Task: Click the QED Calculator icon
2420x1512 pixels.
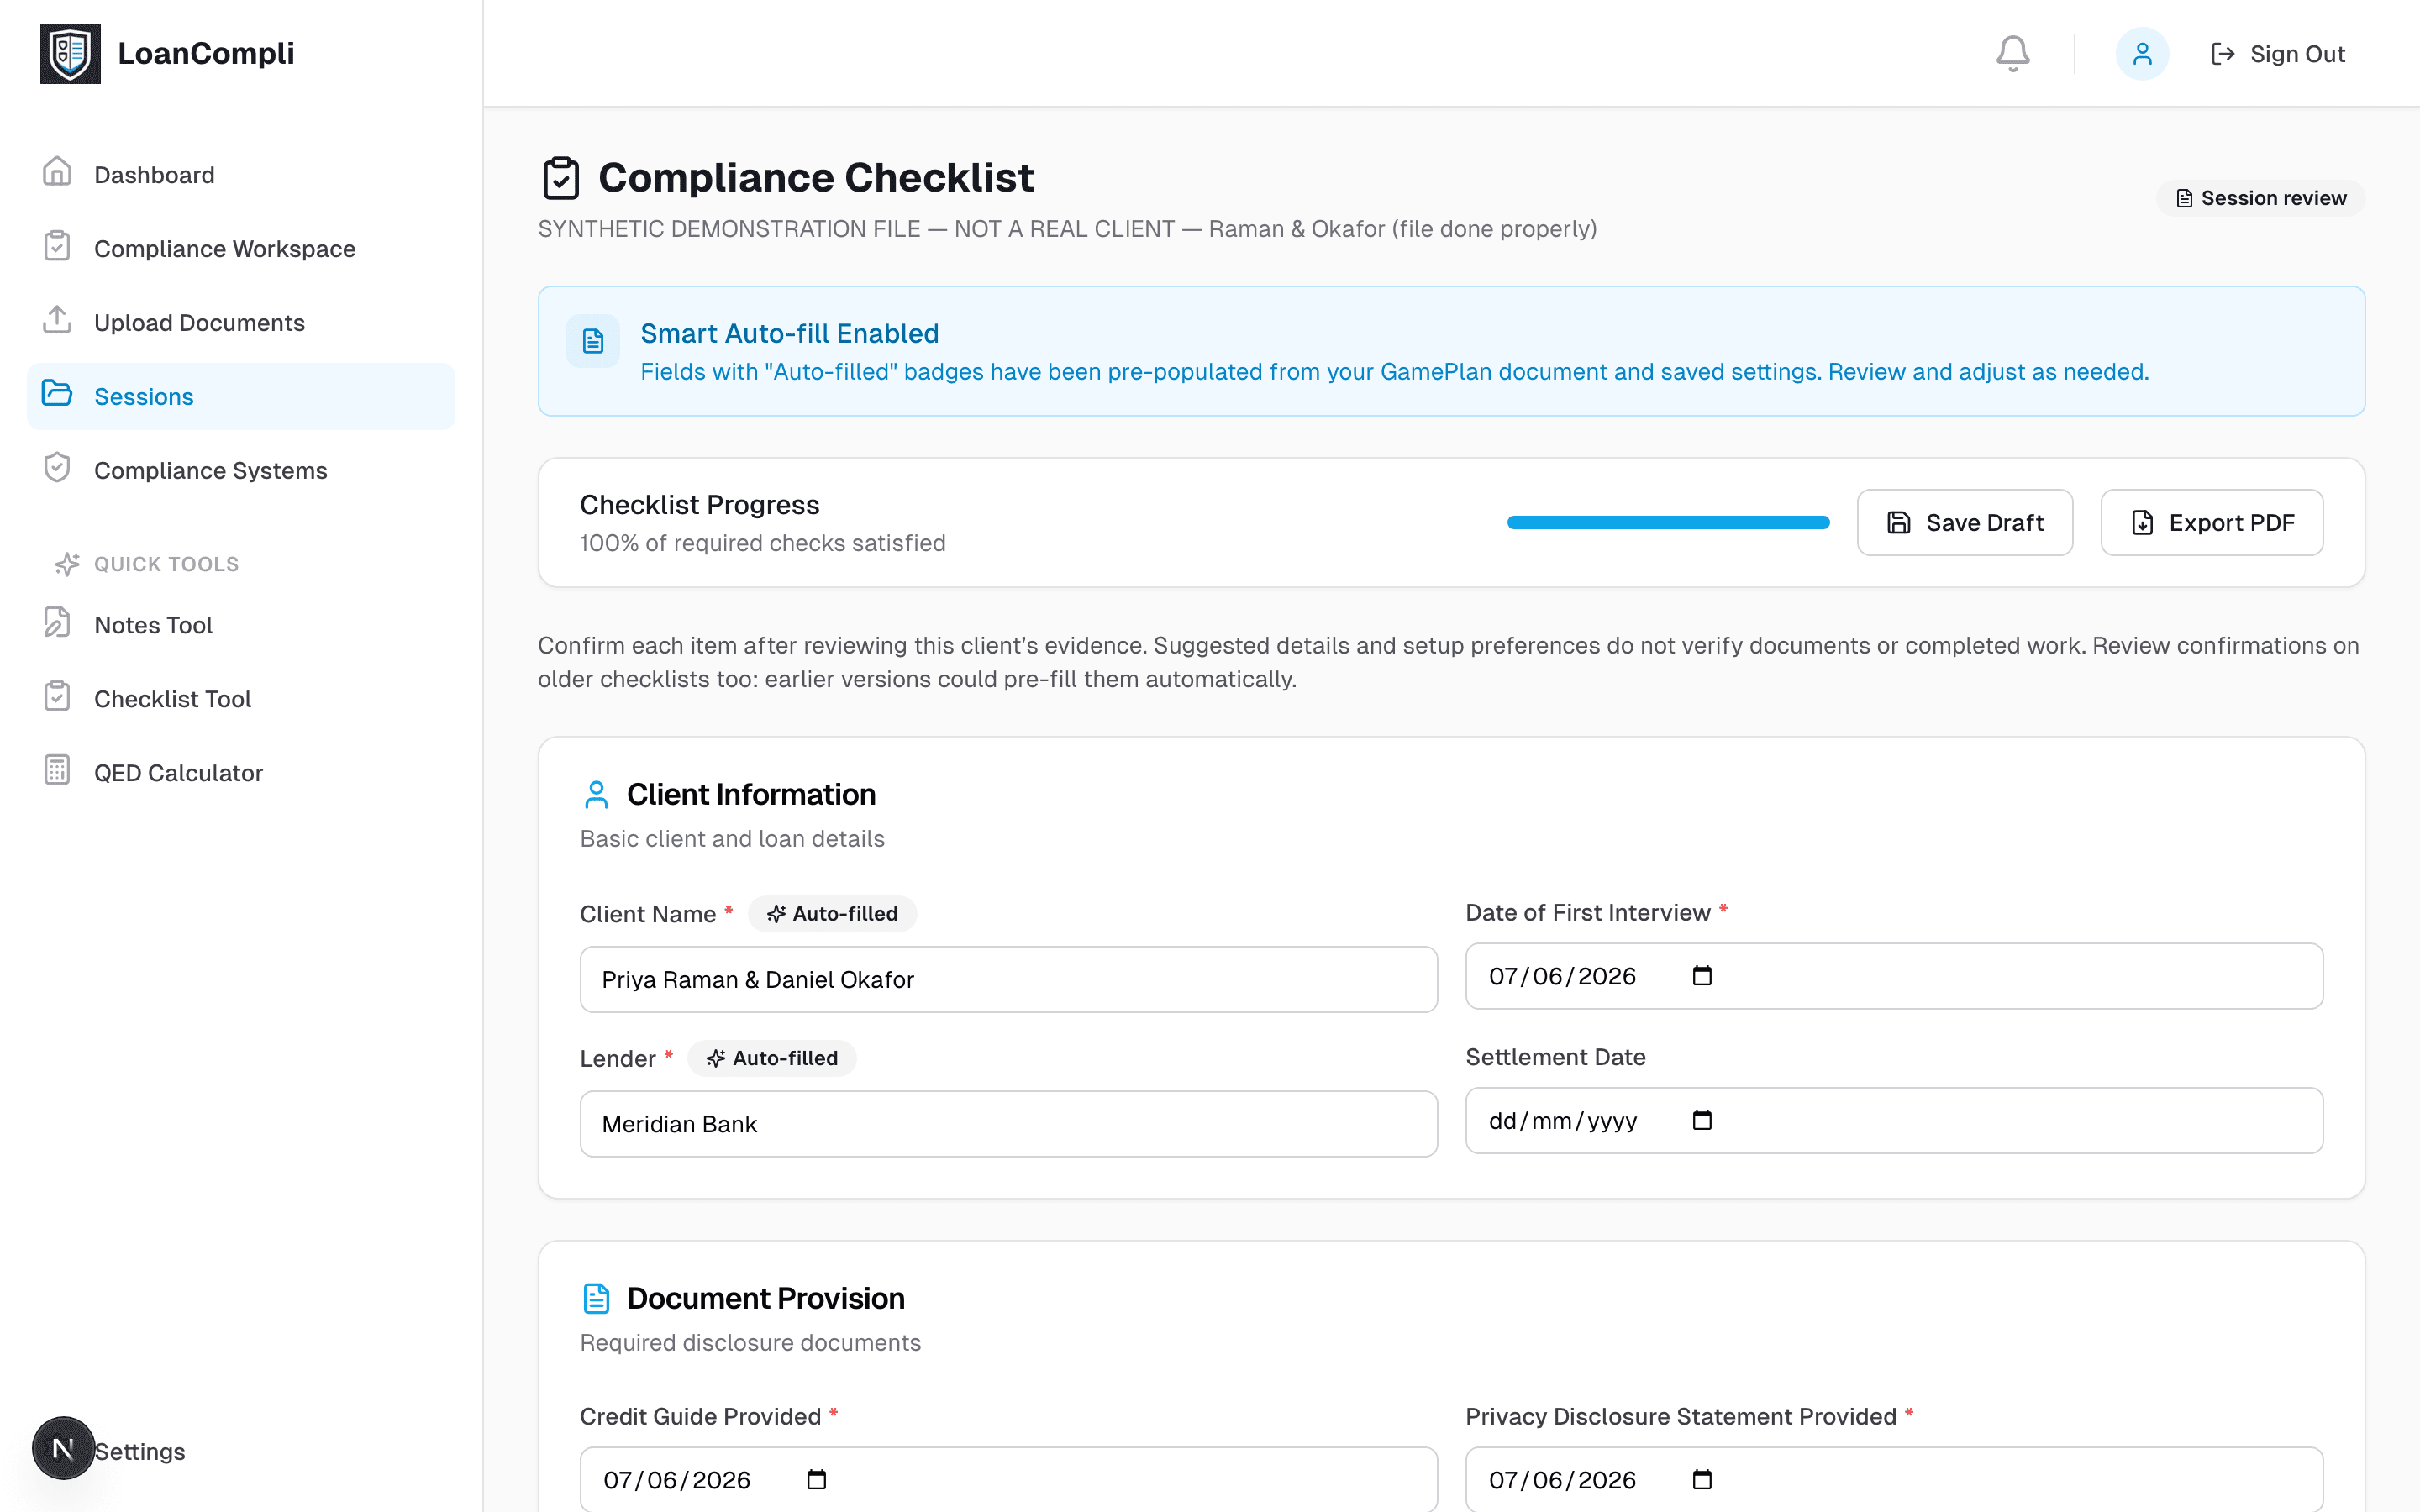Action: coord(57,771)
